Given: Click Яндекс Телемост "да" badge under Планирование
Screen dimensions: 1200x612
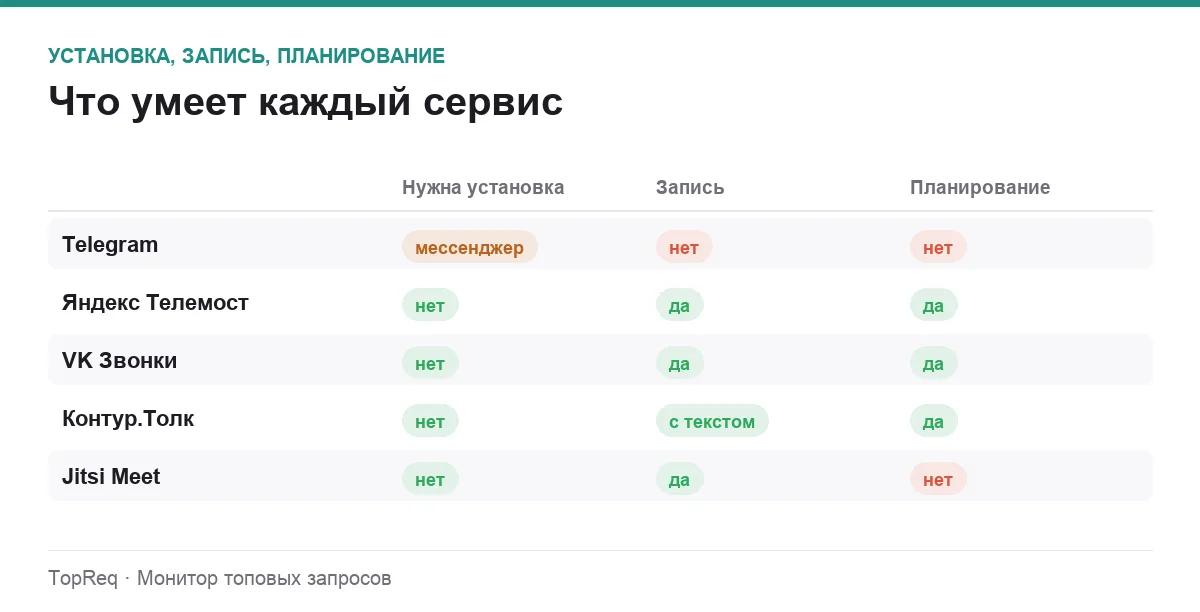Looking at the screenshot, I should pyautogui.click(x=934, y=305).
